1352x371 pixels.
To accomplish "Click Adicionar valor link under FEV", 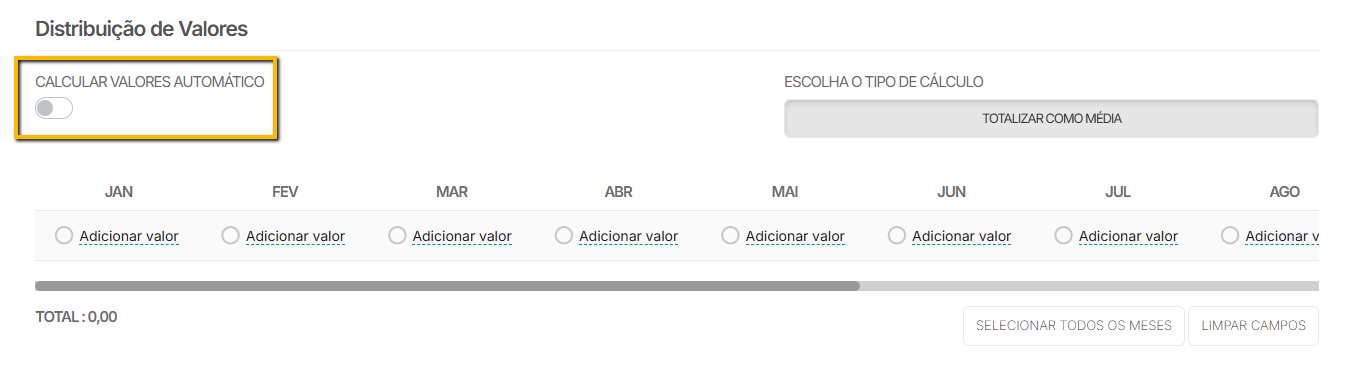I will coord(296,236).
